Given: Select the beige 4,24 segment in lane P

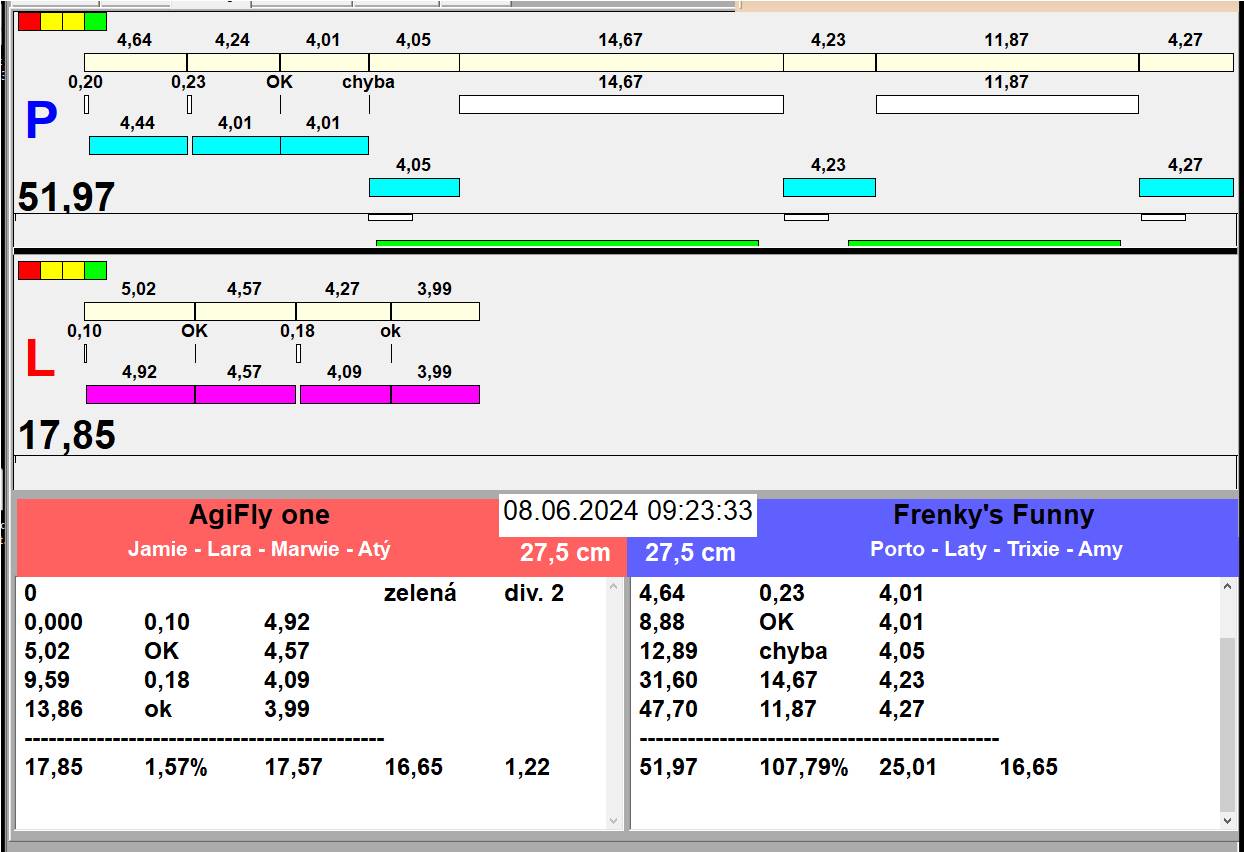Looking at the screenshot, I should (x=233, y=62).
